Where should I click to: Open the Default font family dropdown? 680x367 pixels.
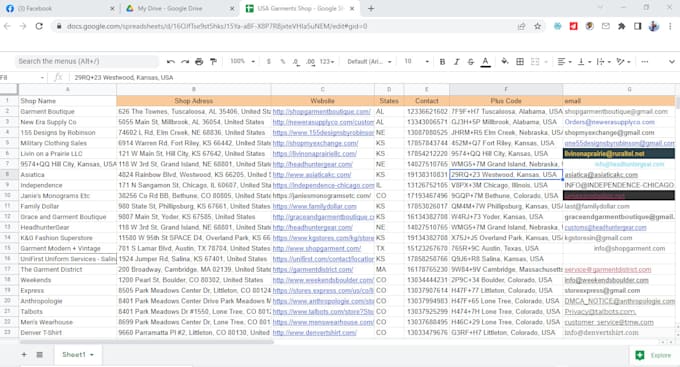coord(369,62)
